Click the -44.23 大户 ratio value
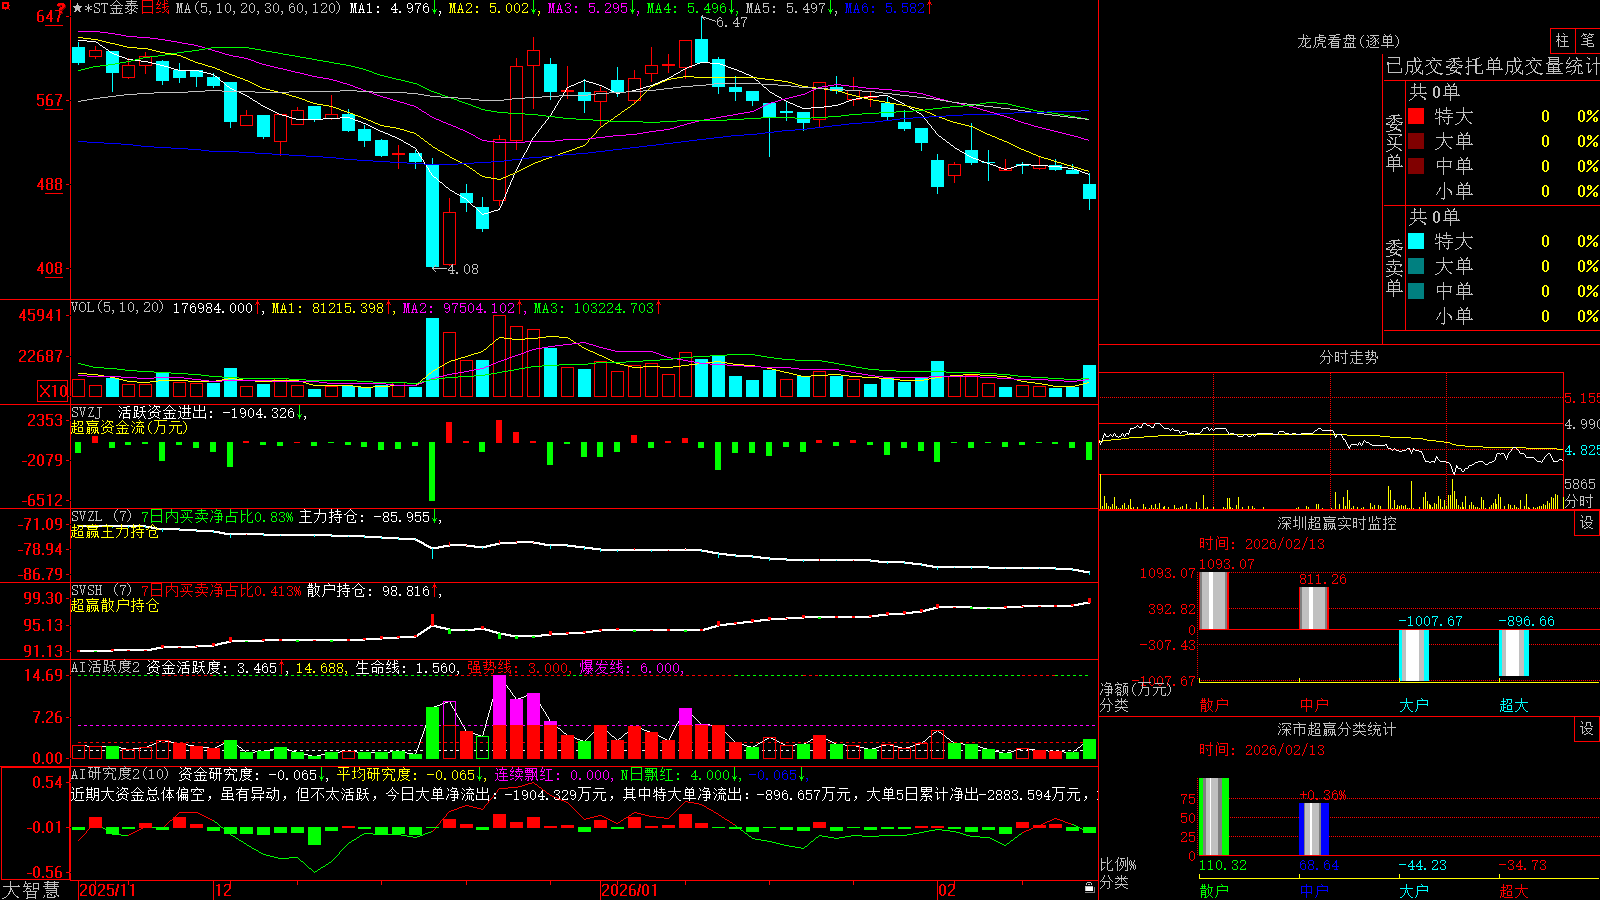Image resolution: width=1600 pixels, height=900 pixels. click(x=1422, y=865)
